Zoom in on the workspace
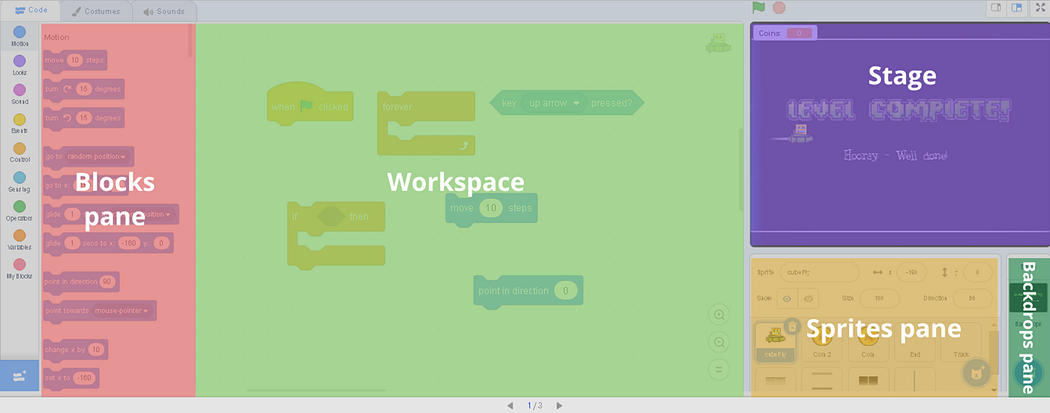 coord(719,315)
